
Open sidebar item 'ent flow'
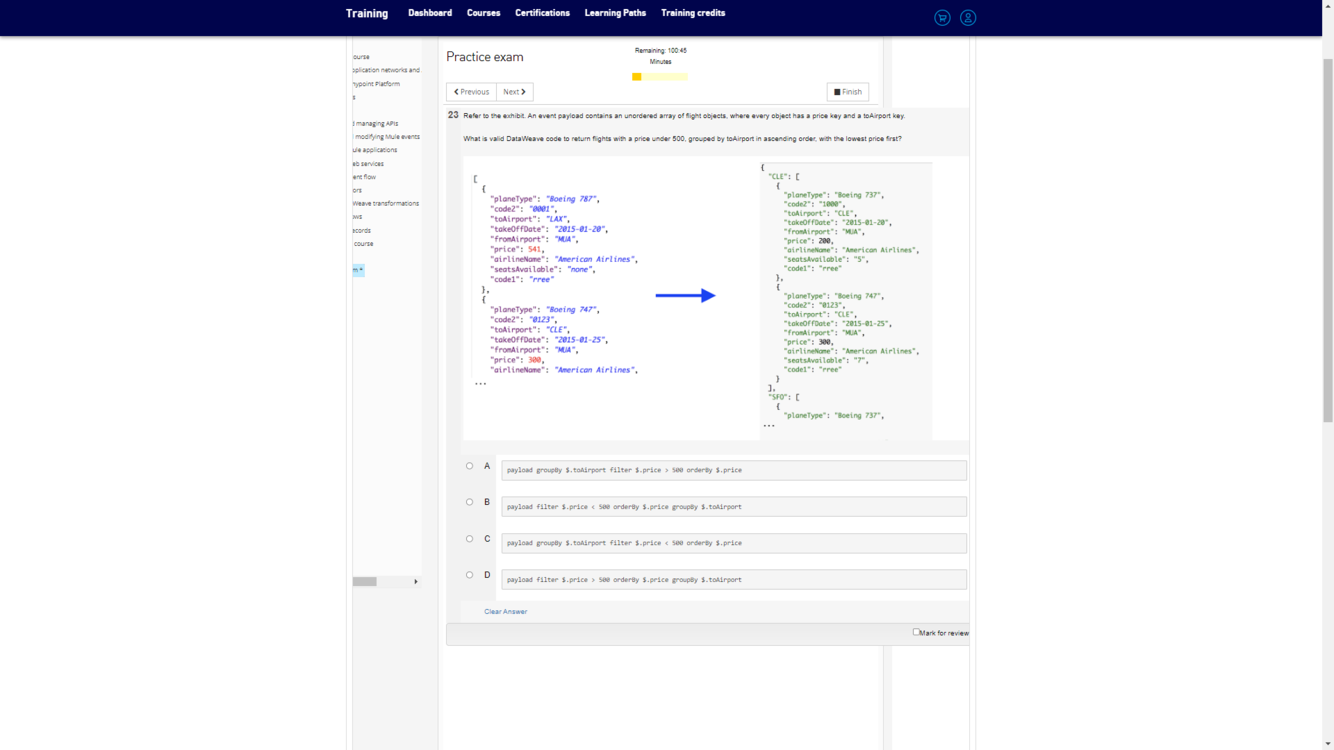[x=364, y=177]
